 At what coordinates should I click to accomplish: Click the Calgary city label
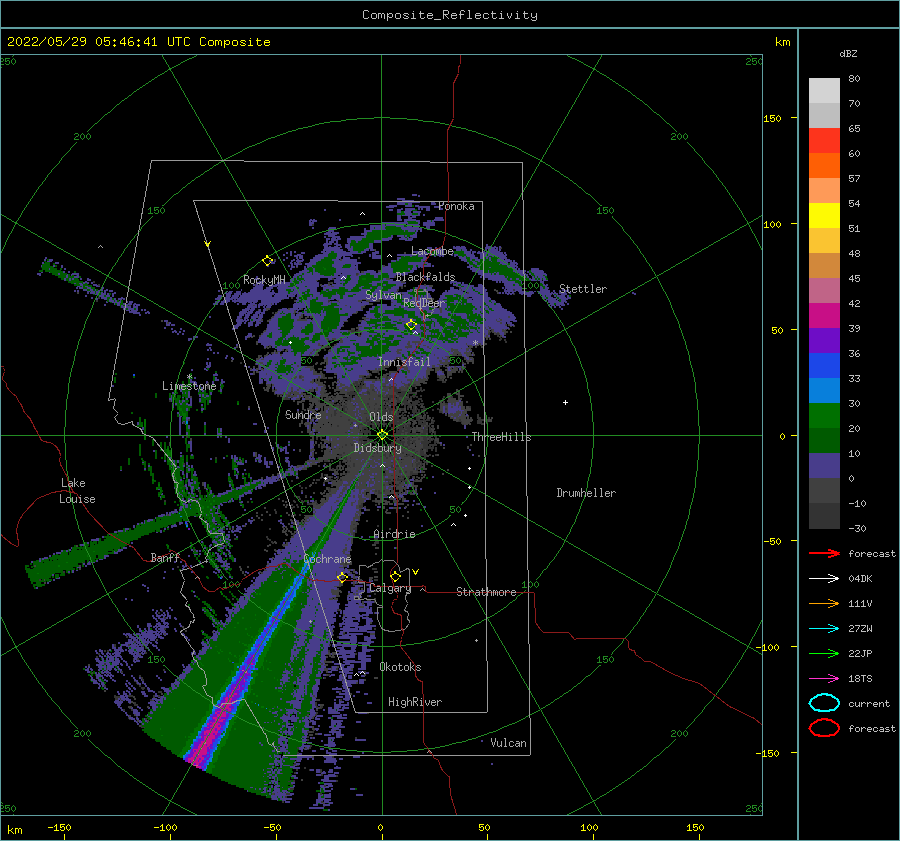[390, 588]
